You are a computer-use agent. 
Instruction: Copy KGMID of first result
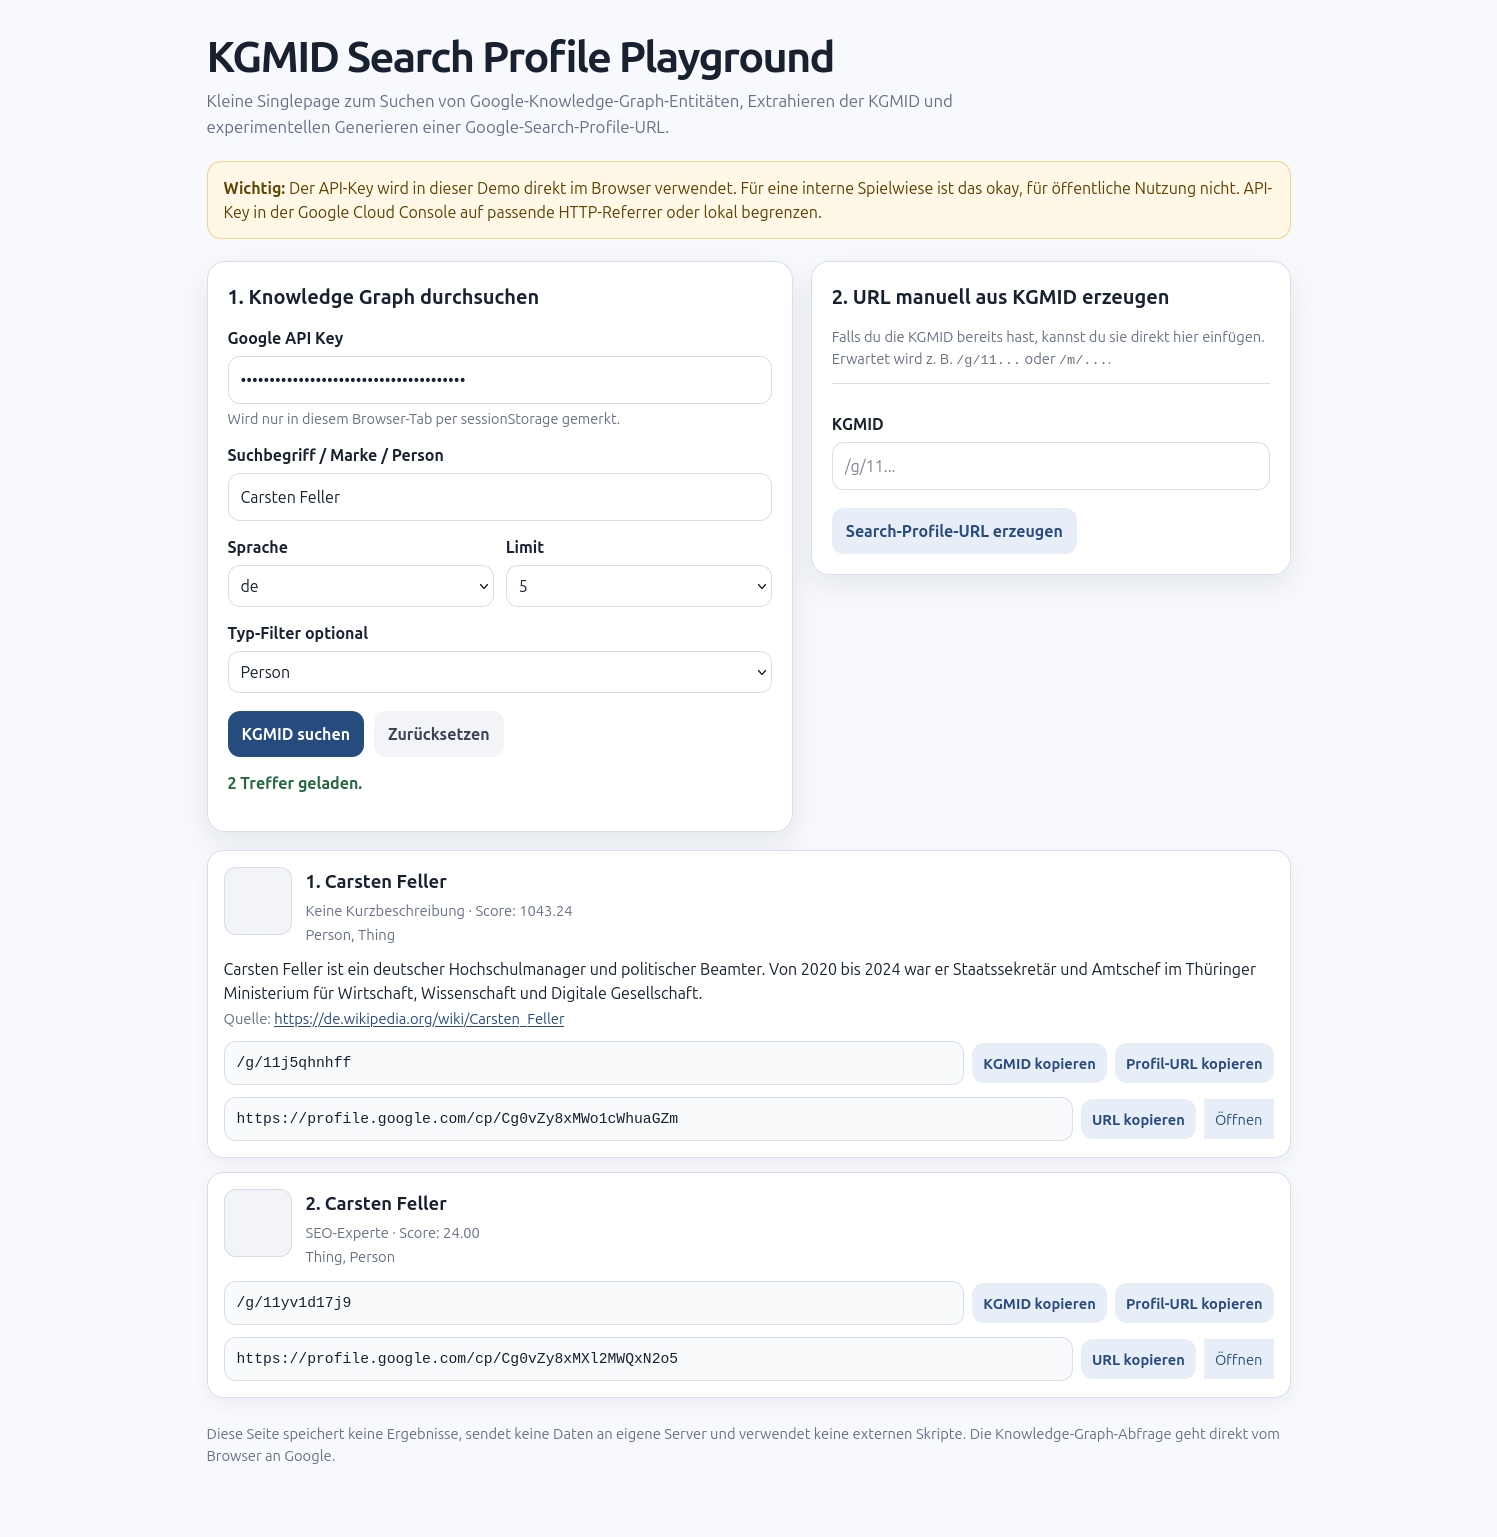(1039, 1063)
